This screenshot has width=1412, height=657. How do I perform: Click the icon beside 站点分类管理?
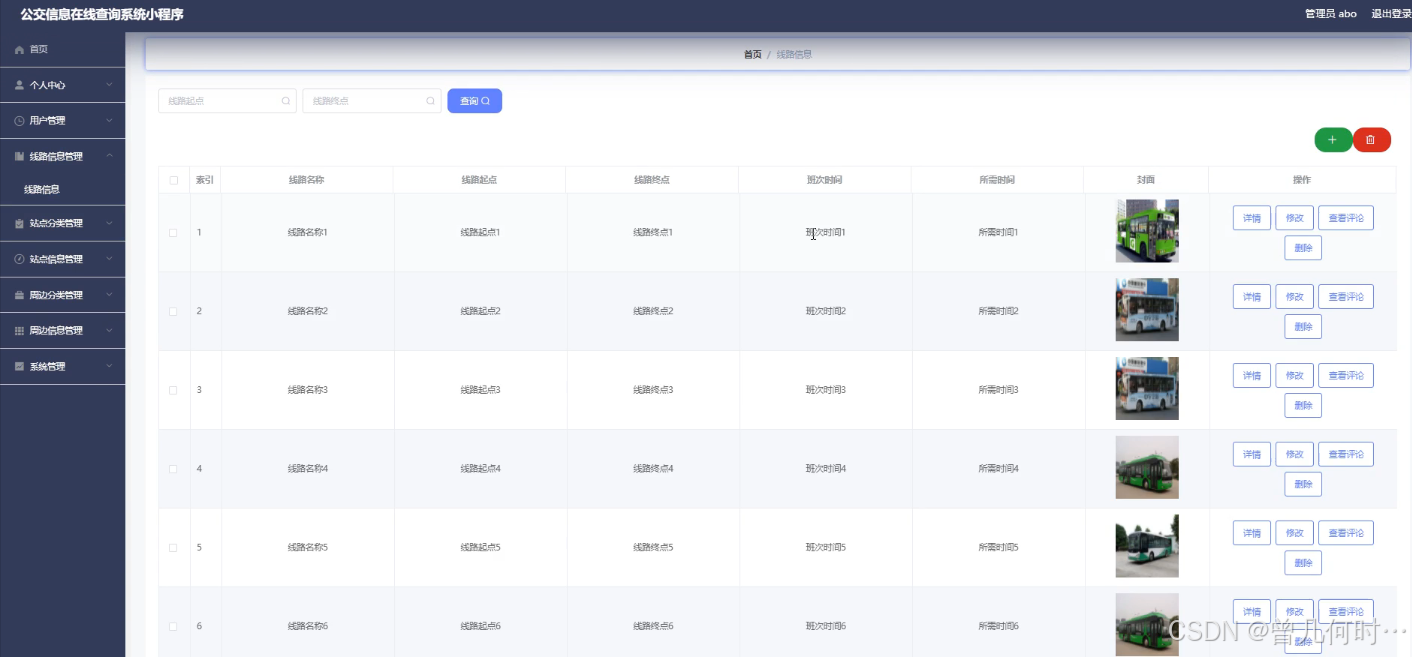click(19, 224)
